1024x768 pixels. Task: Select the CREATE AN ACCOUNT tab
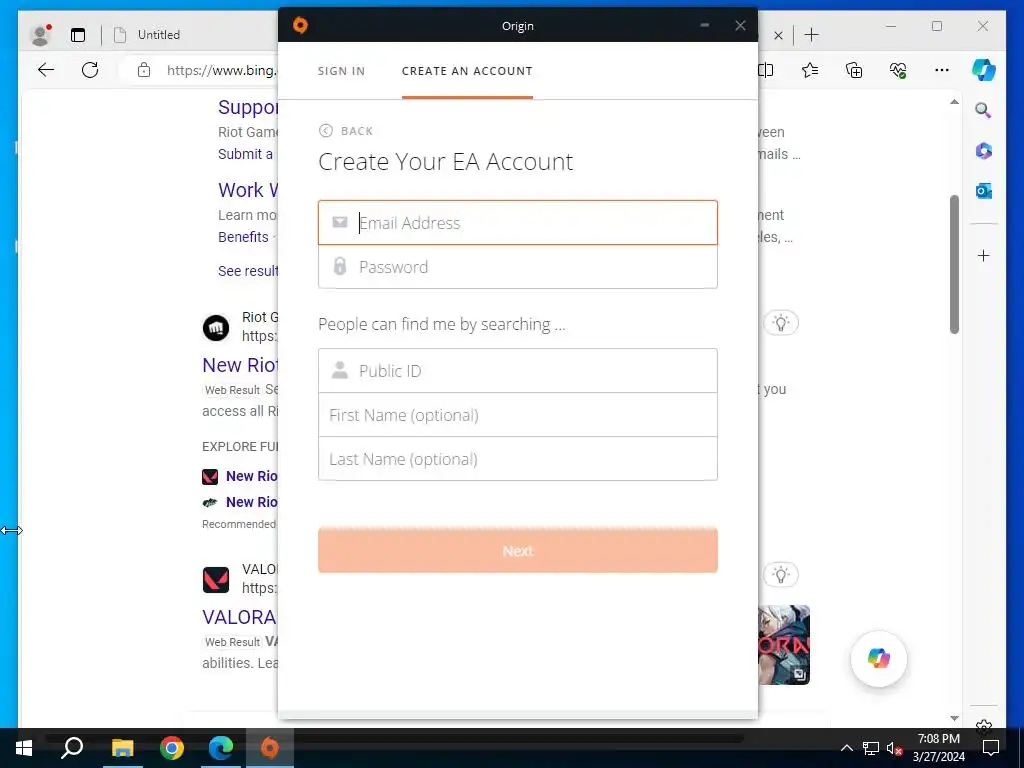tap(467, 71)
